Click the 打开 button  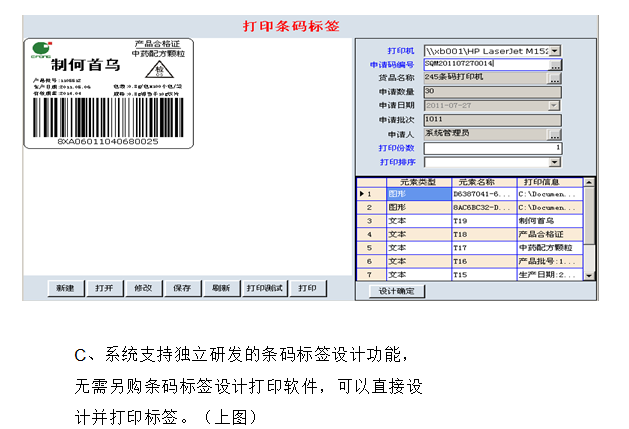pyautogui.click(x=104, y=288)
